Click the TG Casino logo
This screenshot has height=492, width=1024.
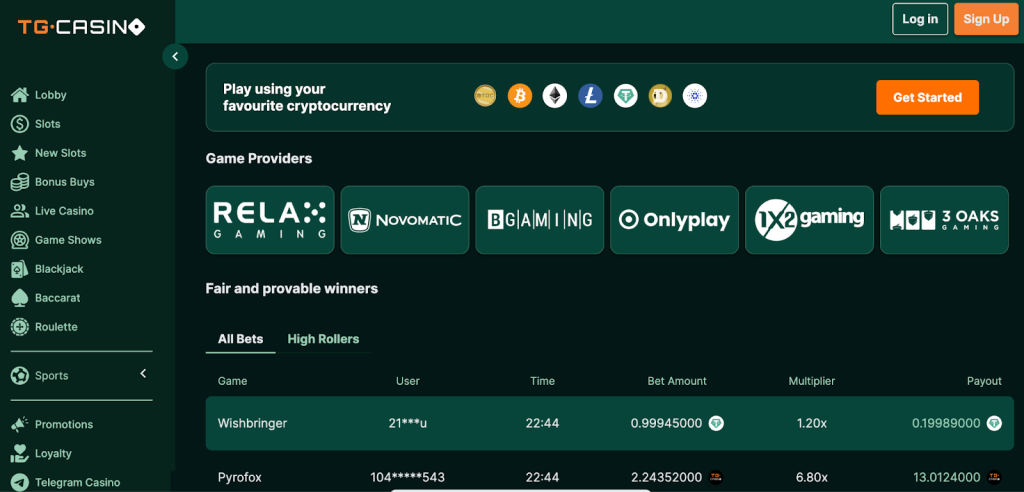[x=81, y=27]
